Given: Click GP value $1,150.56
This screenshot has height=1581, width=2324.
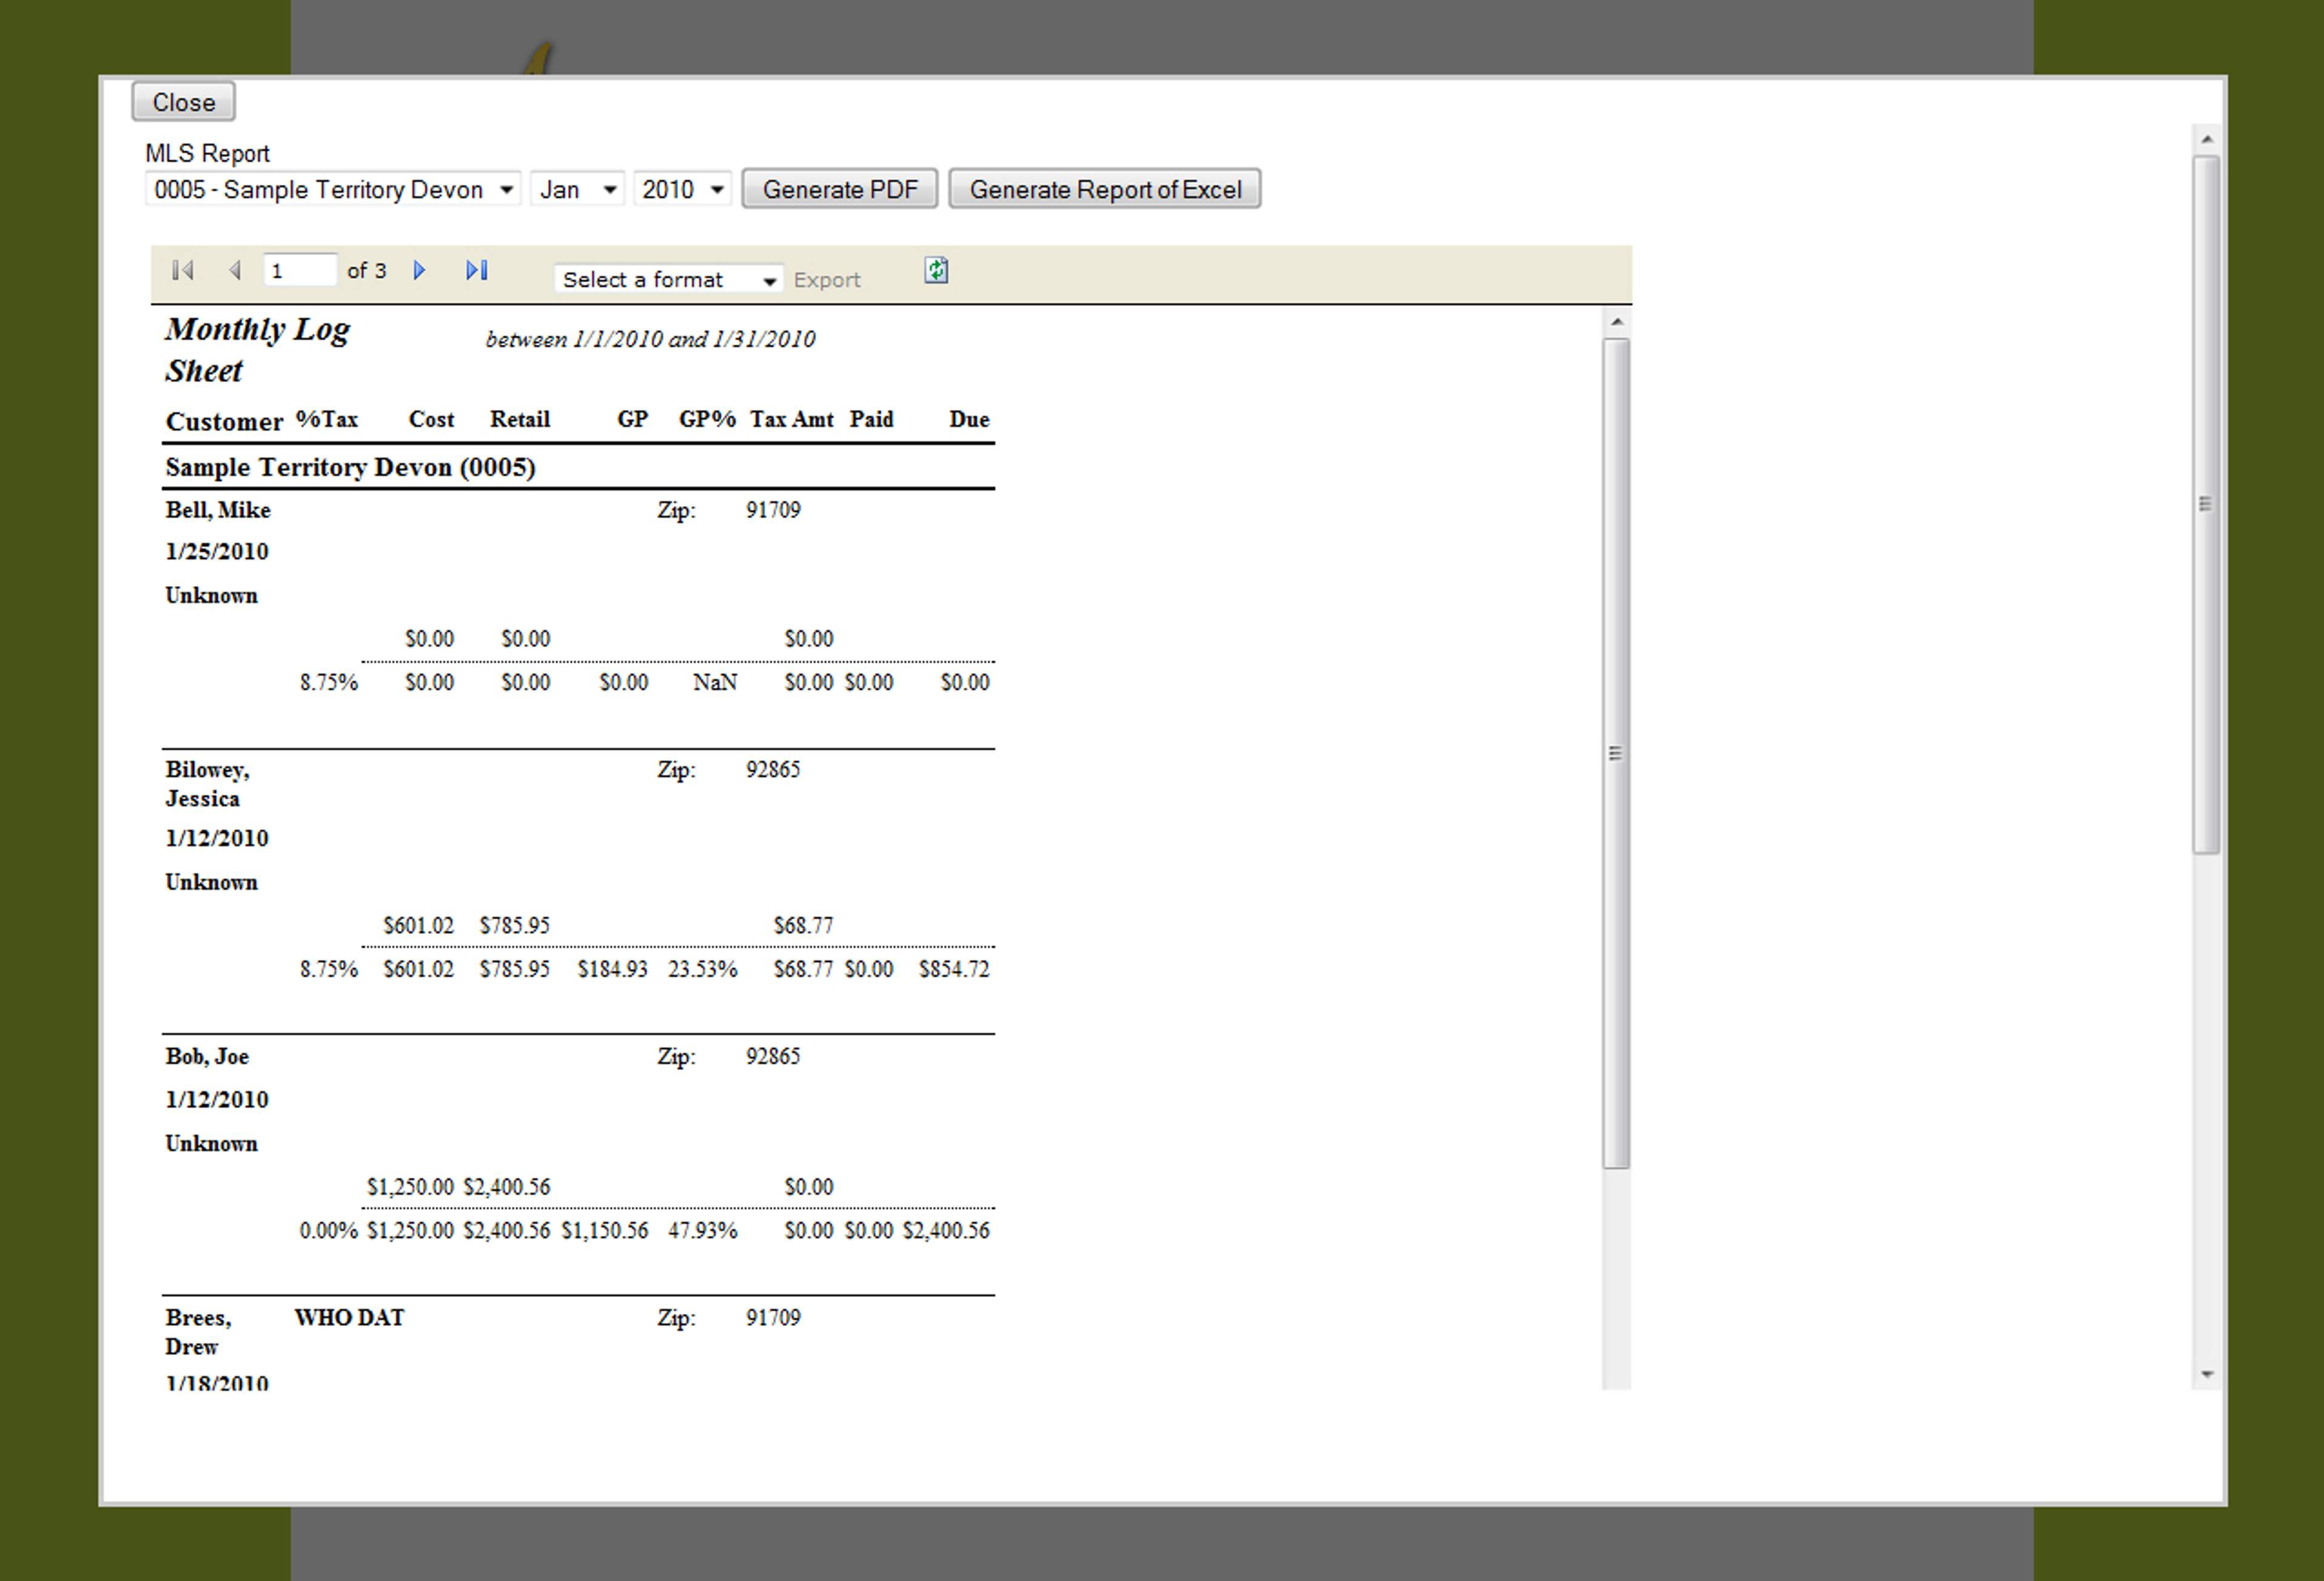Looking at the screenshot, I should click(604, 1230).
